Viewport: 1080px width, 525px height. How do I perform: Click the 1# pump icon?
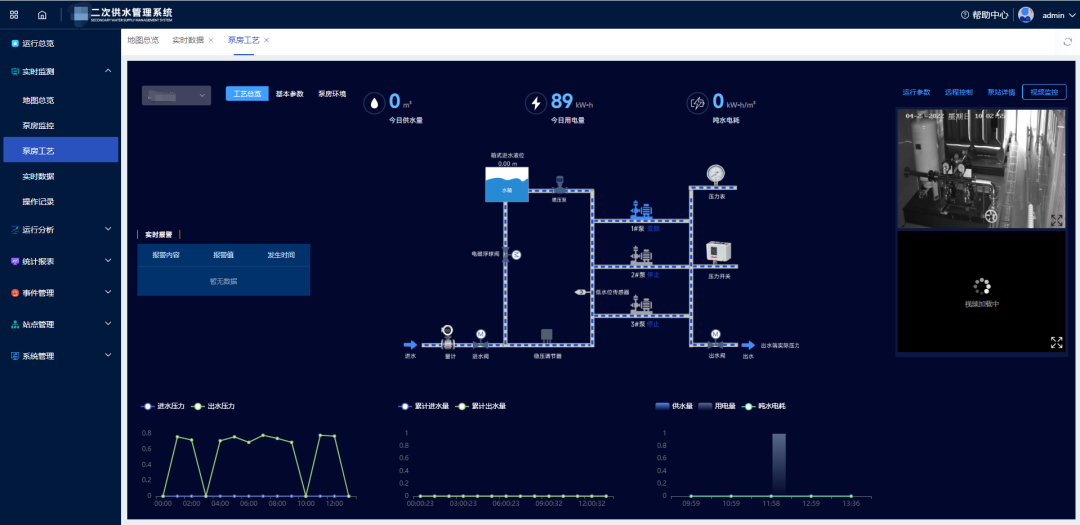click(642, 210)
